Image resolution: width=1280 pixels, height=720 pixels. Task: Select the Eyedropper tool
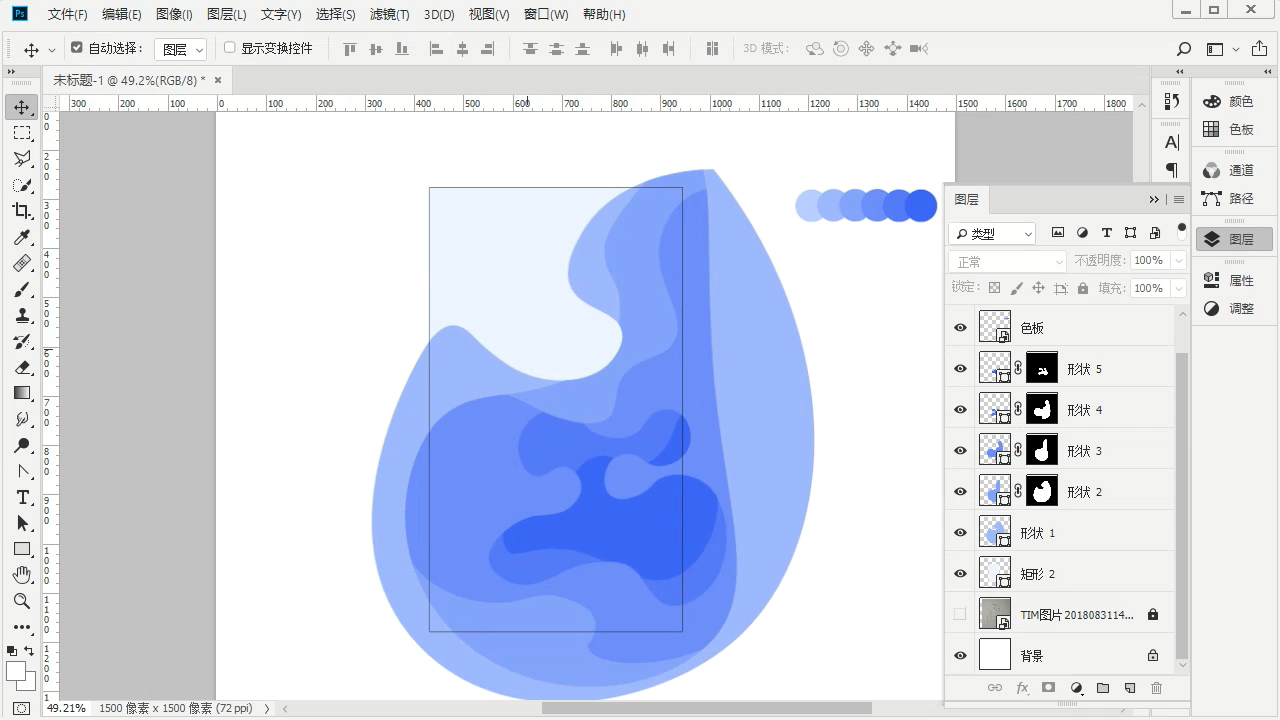click(22, 237)
